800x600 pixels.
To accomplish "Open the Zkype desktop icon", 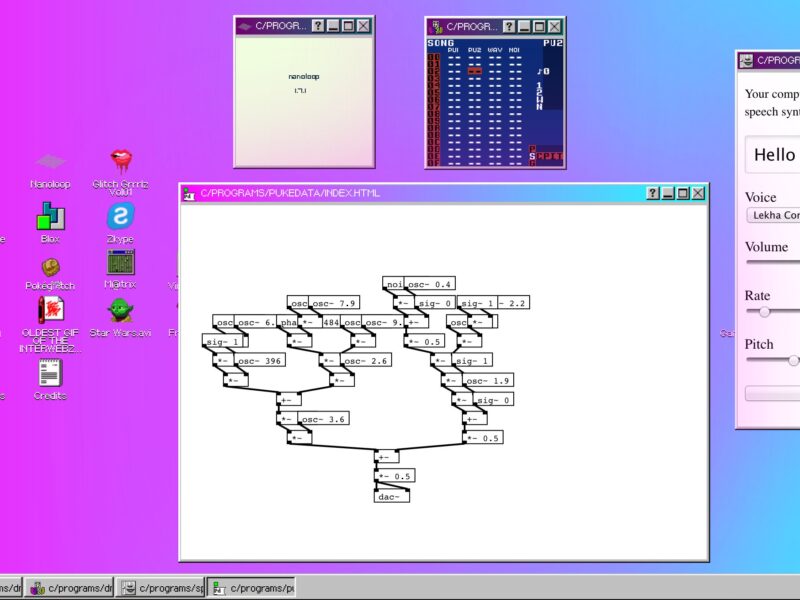I will coord(120,216).
